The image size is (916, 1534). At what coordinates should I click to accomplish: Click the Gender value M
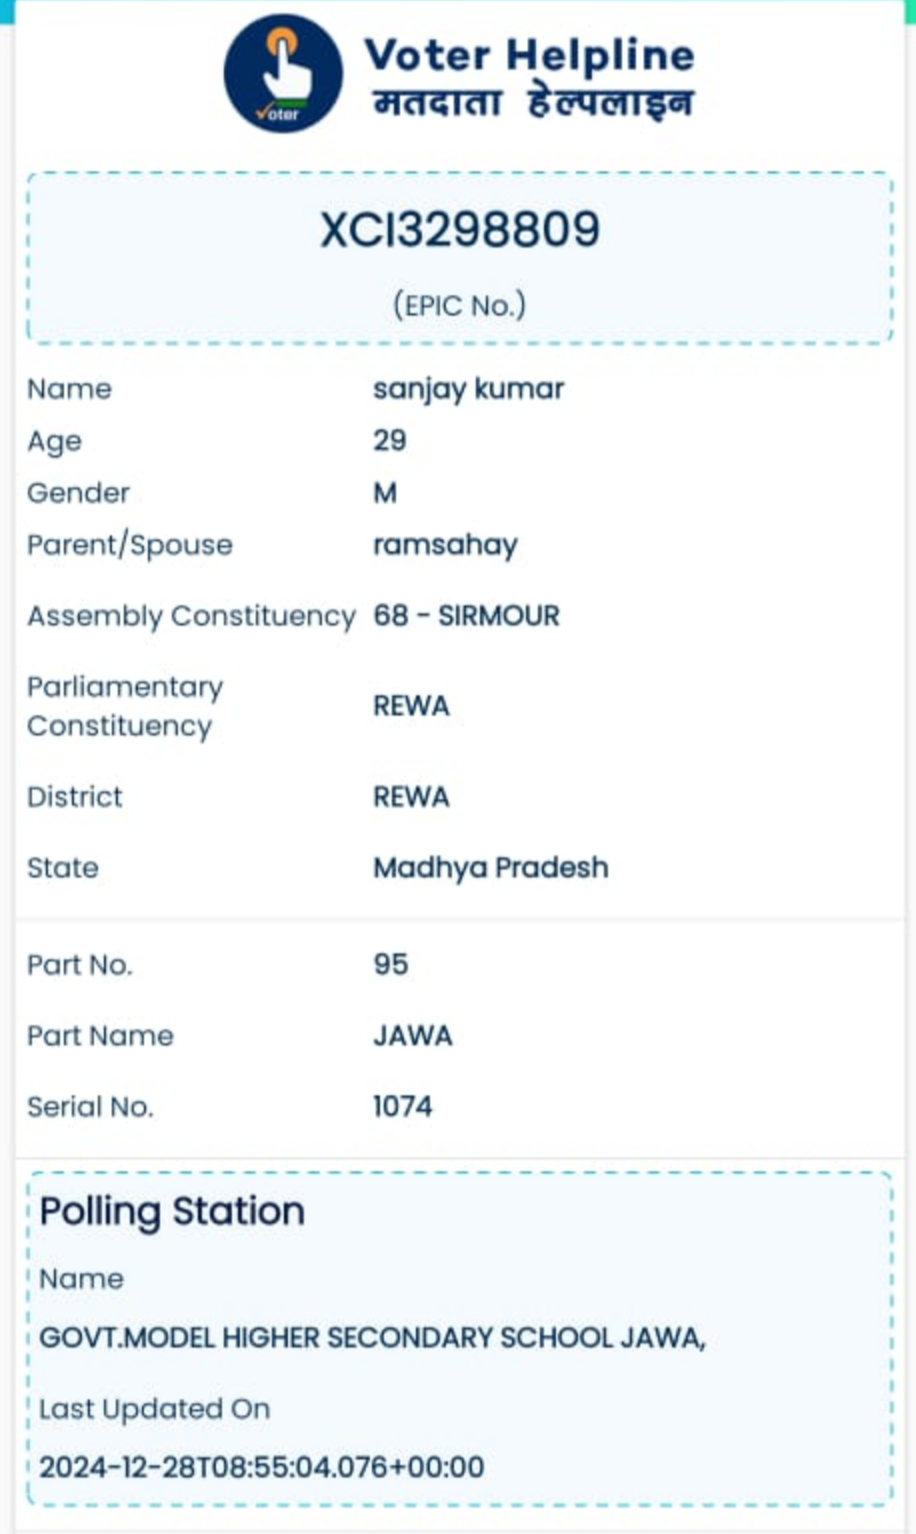click(x=385, y=493)
